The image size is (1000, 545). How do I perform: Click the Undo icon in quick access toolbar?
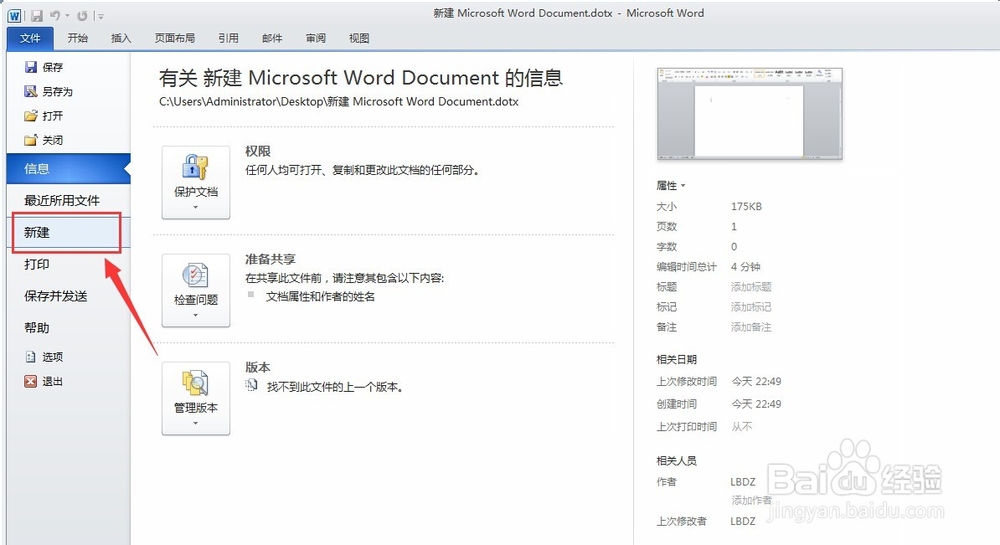tap(55, 16)
